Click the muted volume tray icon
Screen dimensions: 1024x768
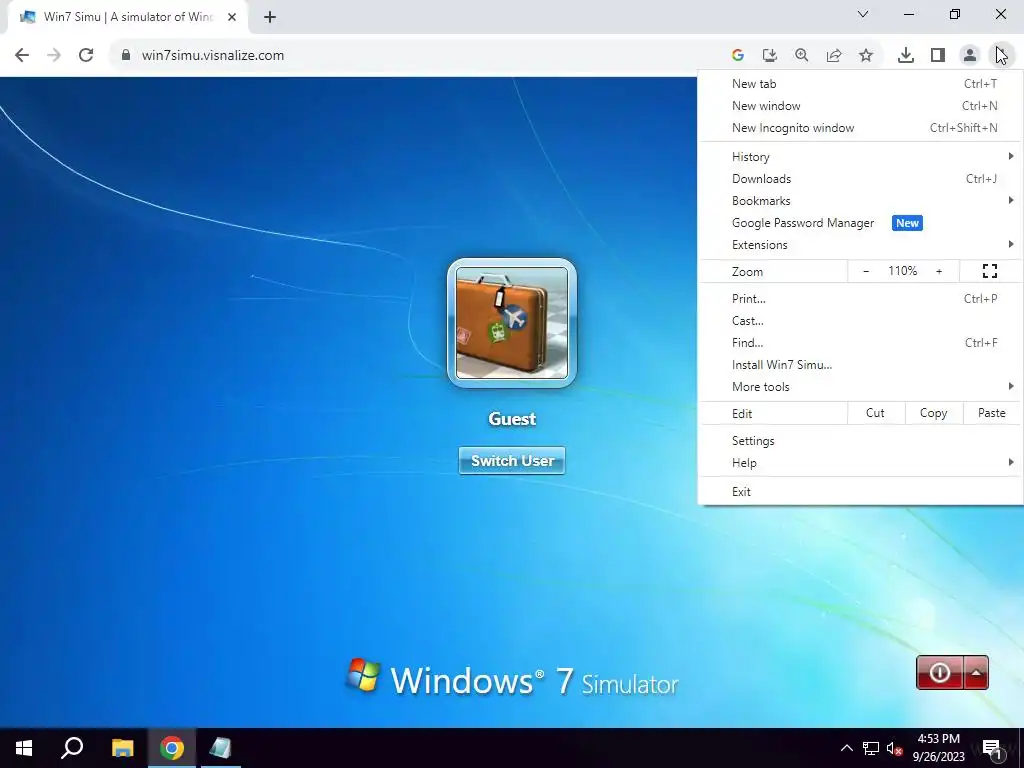coord(895,748)
